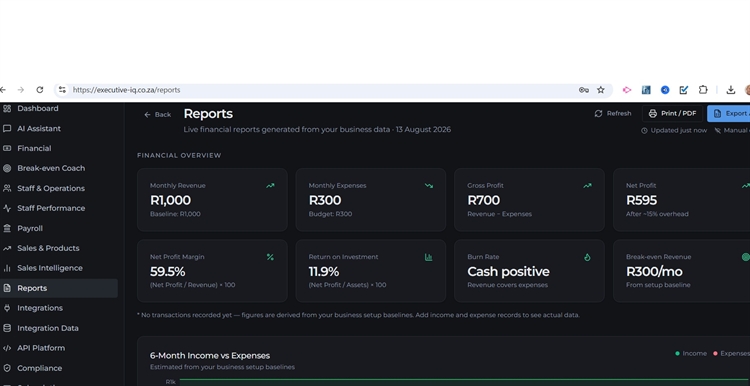Click the R300/mo break-even value
This screenshot has width=750, height=386.
click(x=654, y=272)
